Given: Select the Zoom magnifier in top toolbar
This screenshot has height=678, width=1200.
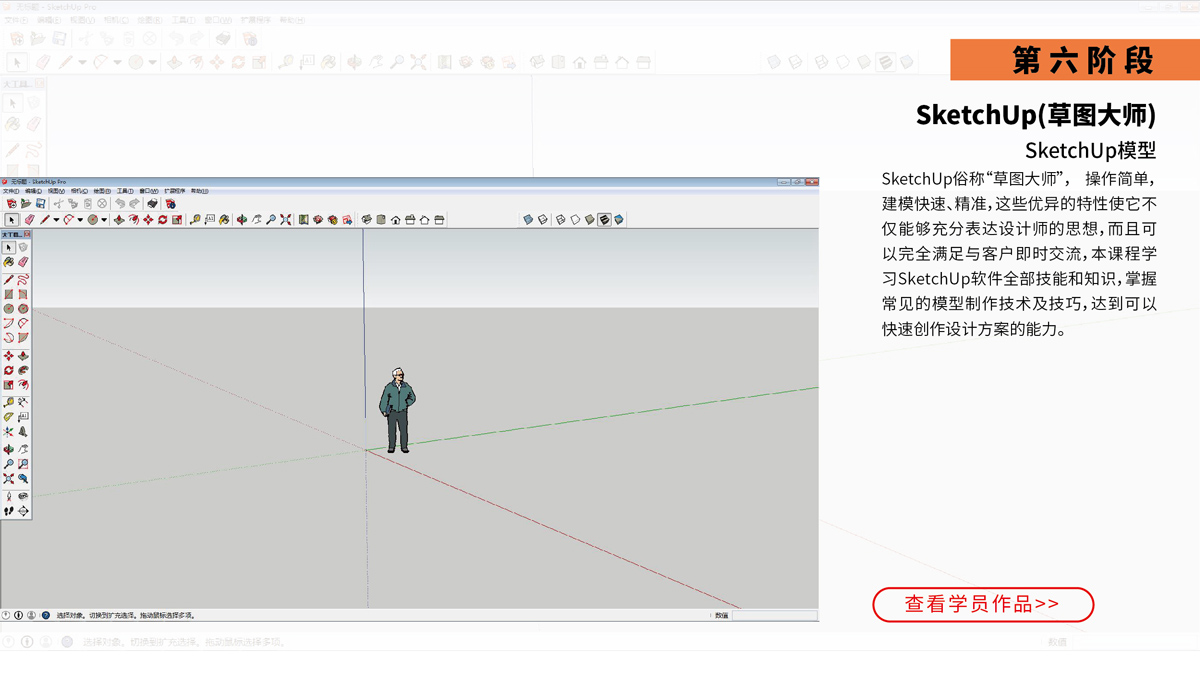Looking at the screenshot, I should (271, 219).
